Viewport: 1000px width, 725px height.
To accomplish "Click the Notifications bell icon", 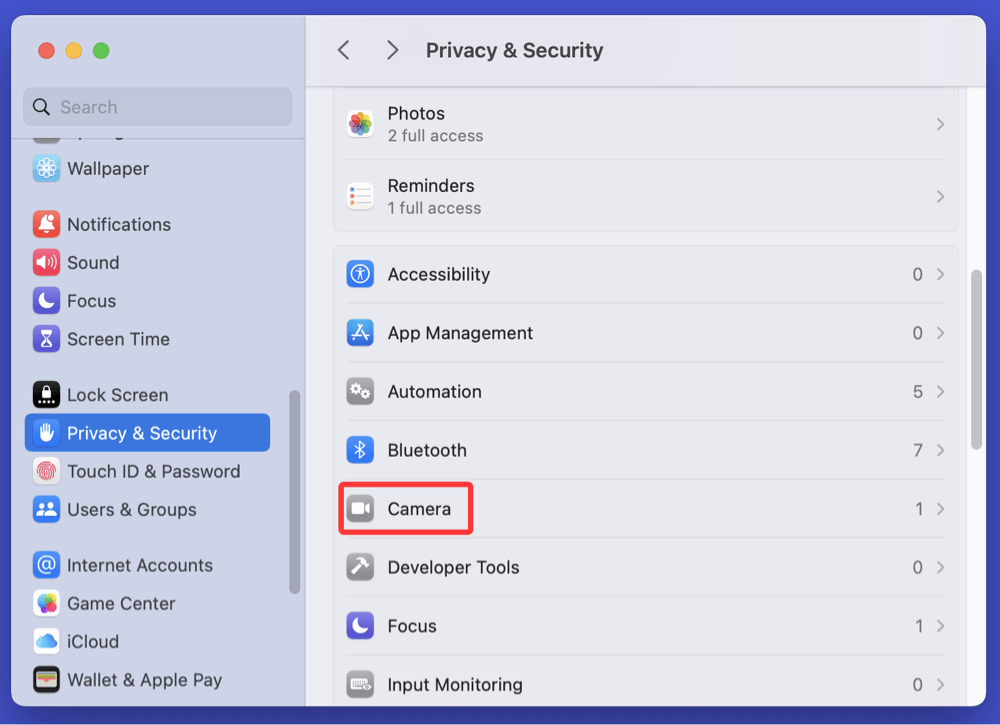I will (x=46, y=224).
